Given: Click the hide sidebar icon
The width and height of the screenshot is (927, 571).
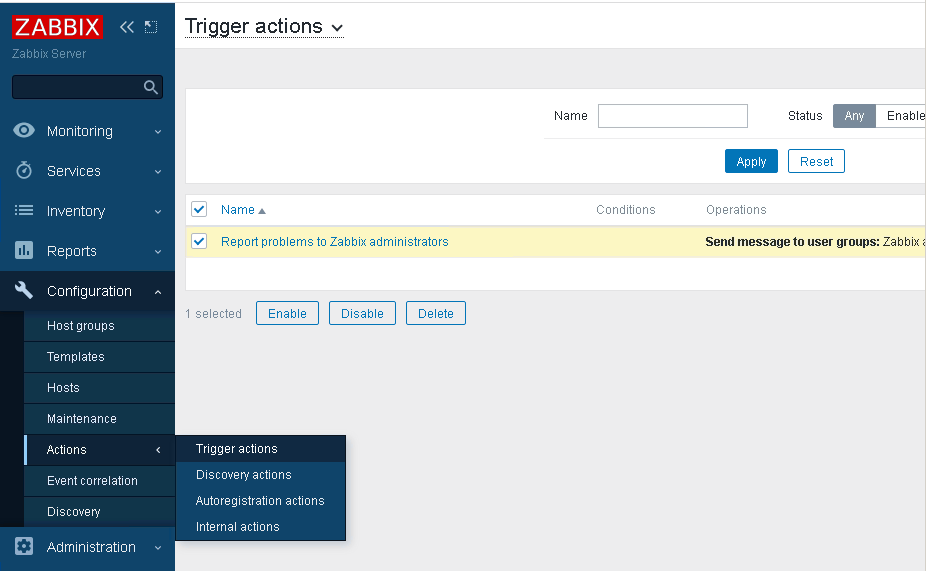Looking at the screenshot, I should pos(151,27).
